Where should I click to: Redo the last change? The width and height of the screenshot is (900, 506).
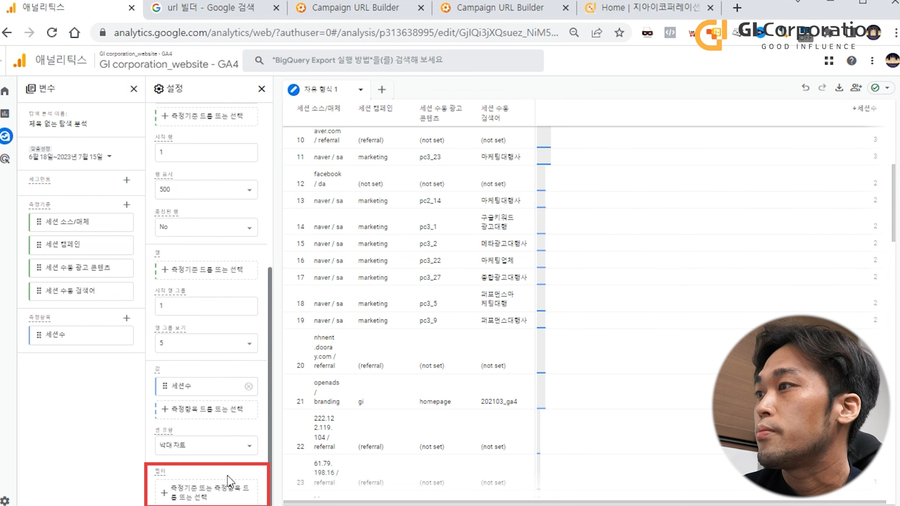[x=822, y=88]
